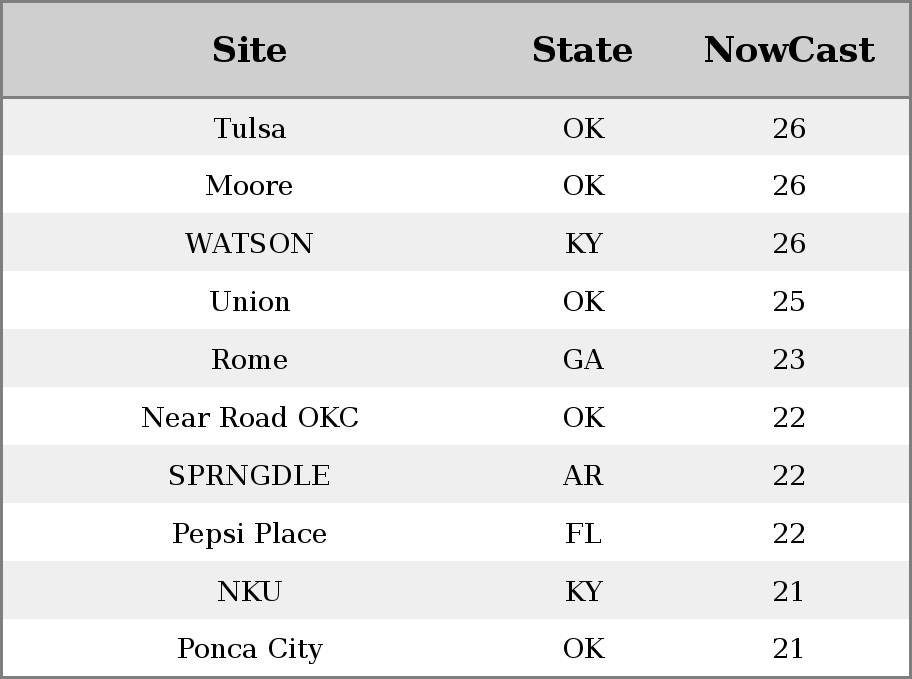Select the Union site row
912x679 pixels.
tap(456, 301)
